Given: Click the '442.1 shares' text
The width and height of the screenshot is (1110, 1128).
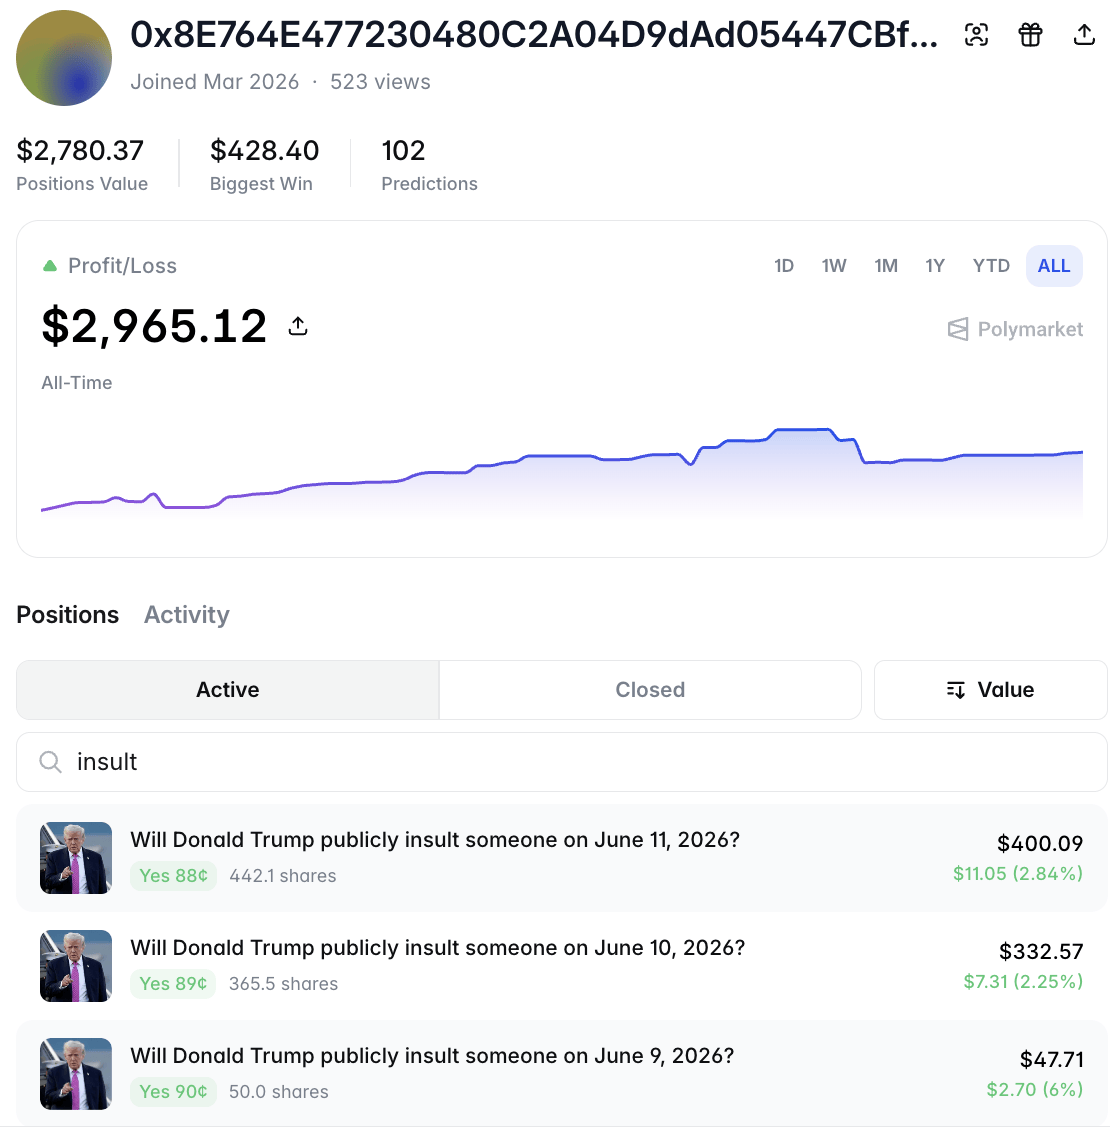Looking at the screenshot, I should point(283,875).
